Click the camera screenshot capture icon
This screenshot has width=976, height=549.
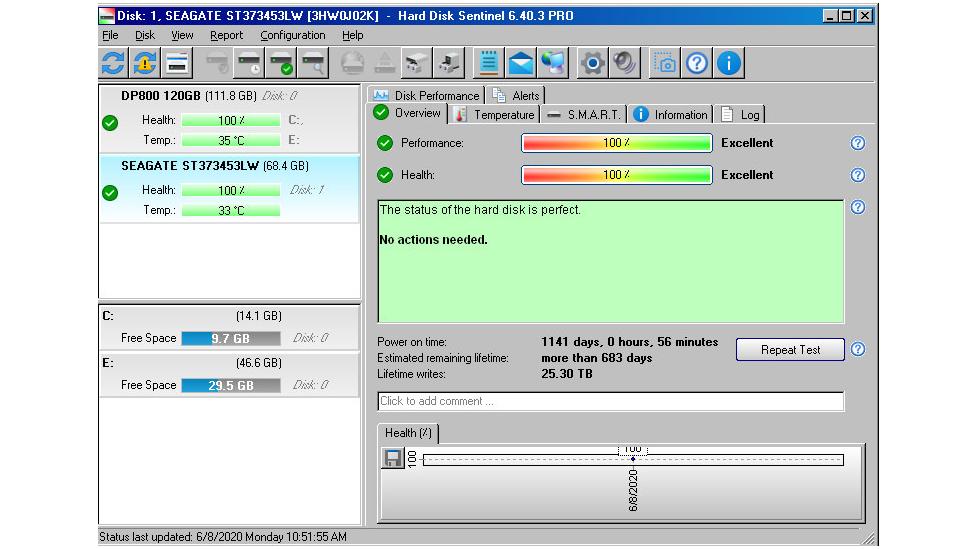click(x=664, y=63)
